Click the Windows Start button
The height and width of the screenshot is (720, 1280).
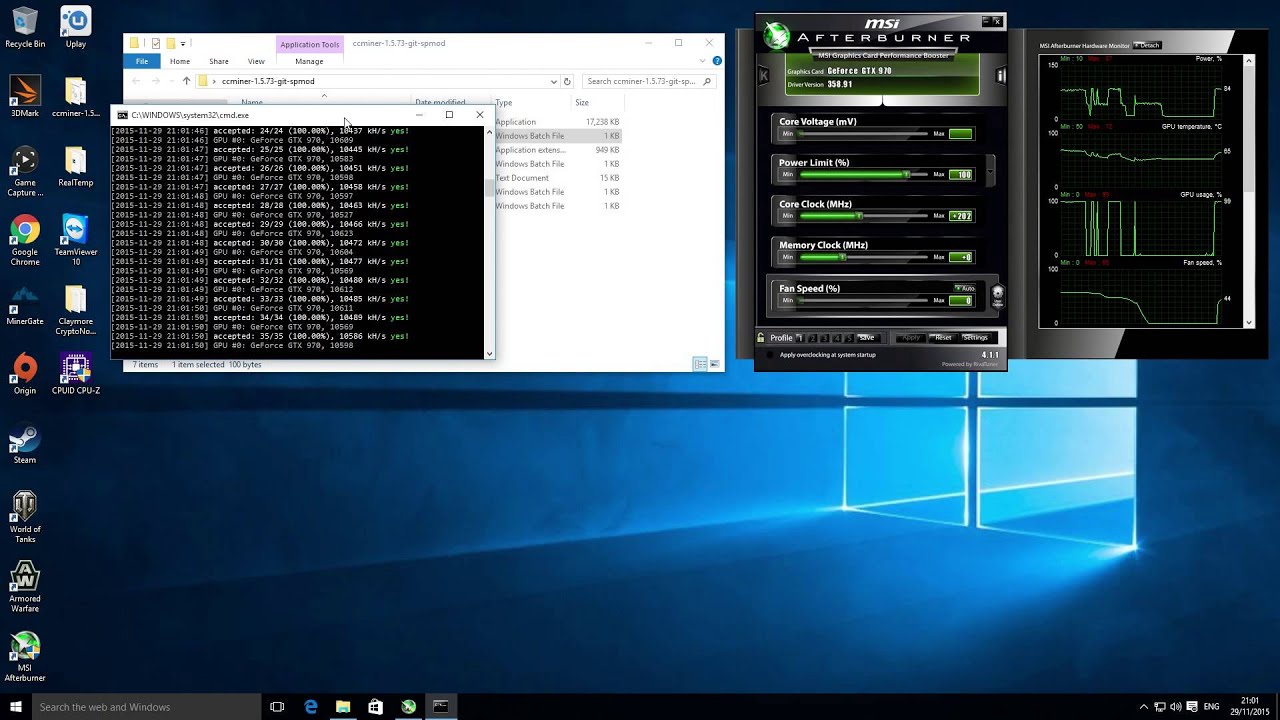pyautogui.click(x=16, y=707)
